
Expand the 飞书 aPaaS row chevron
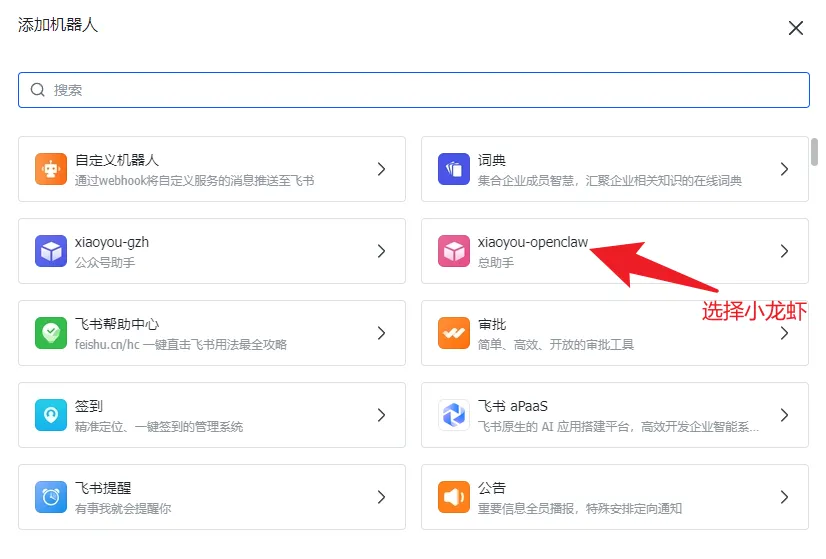coord(784,415)
